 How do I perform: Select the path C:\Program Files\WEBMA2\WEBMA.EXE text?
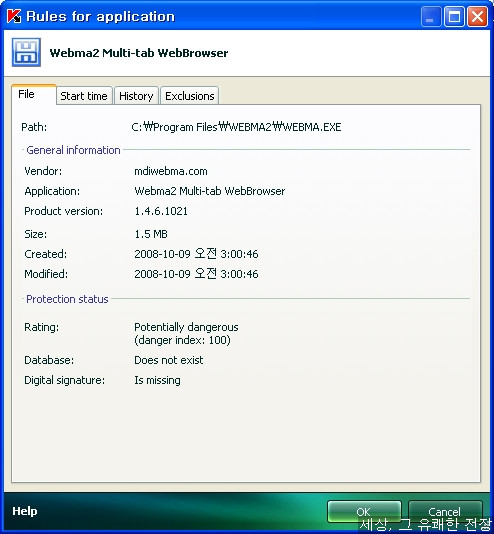pos(236,127)
